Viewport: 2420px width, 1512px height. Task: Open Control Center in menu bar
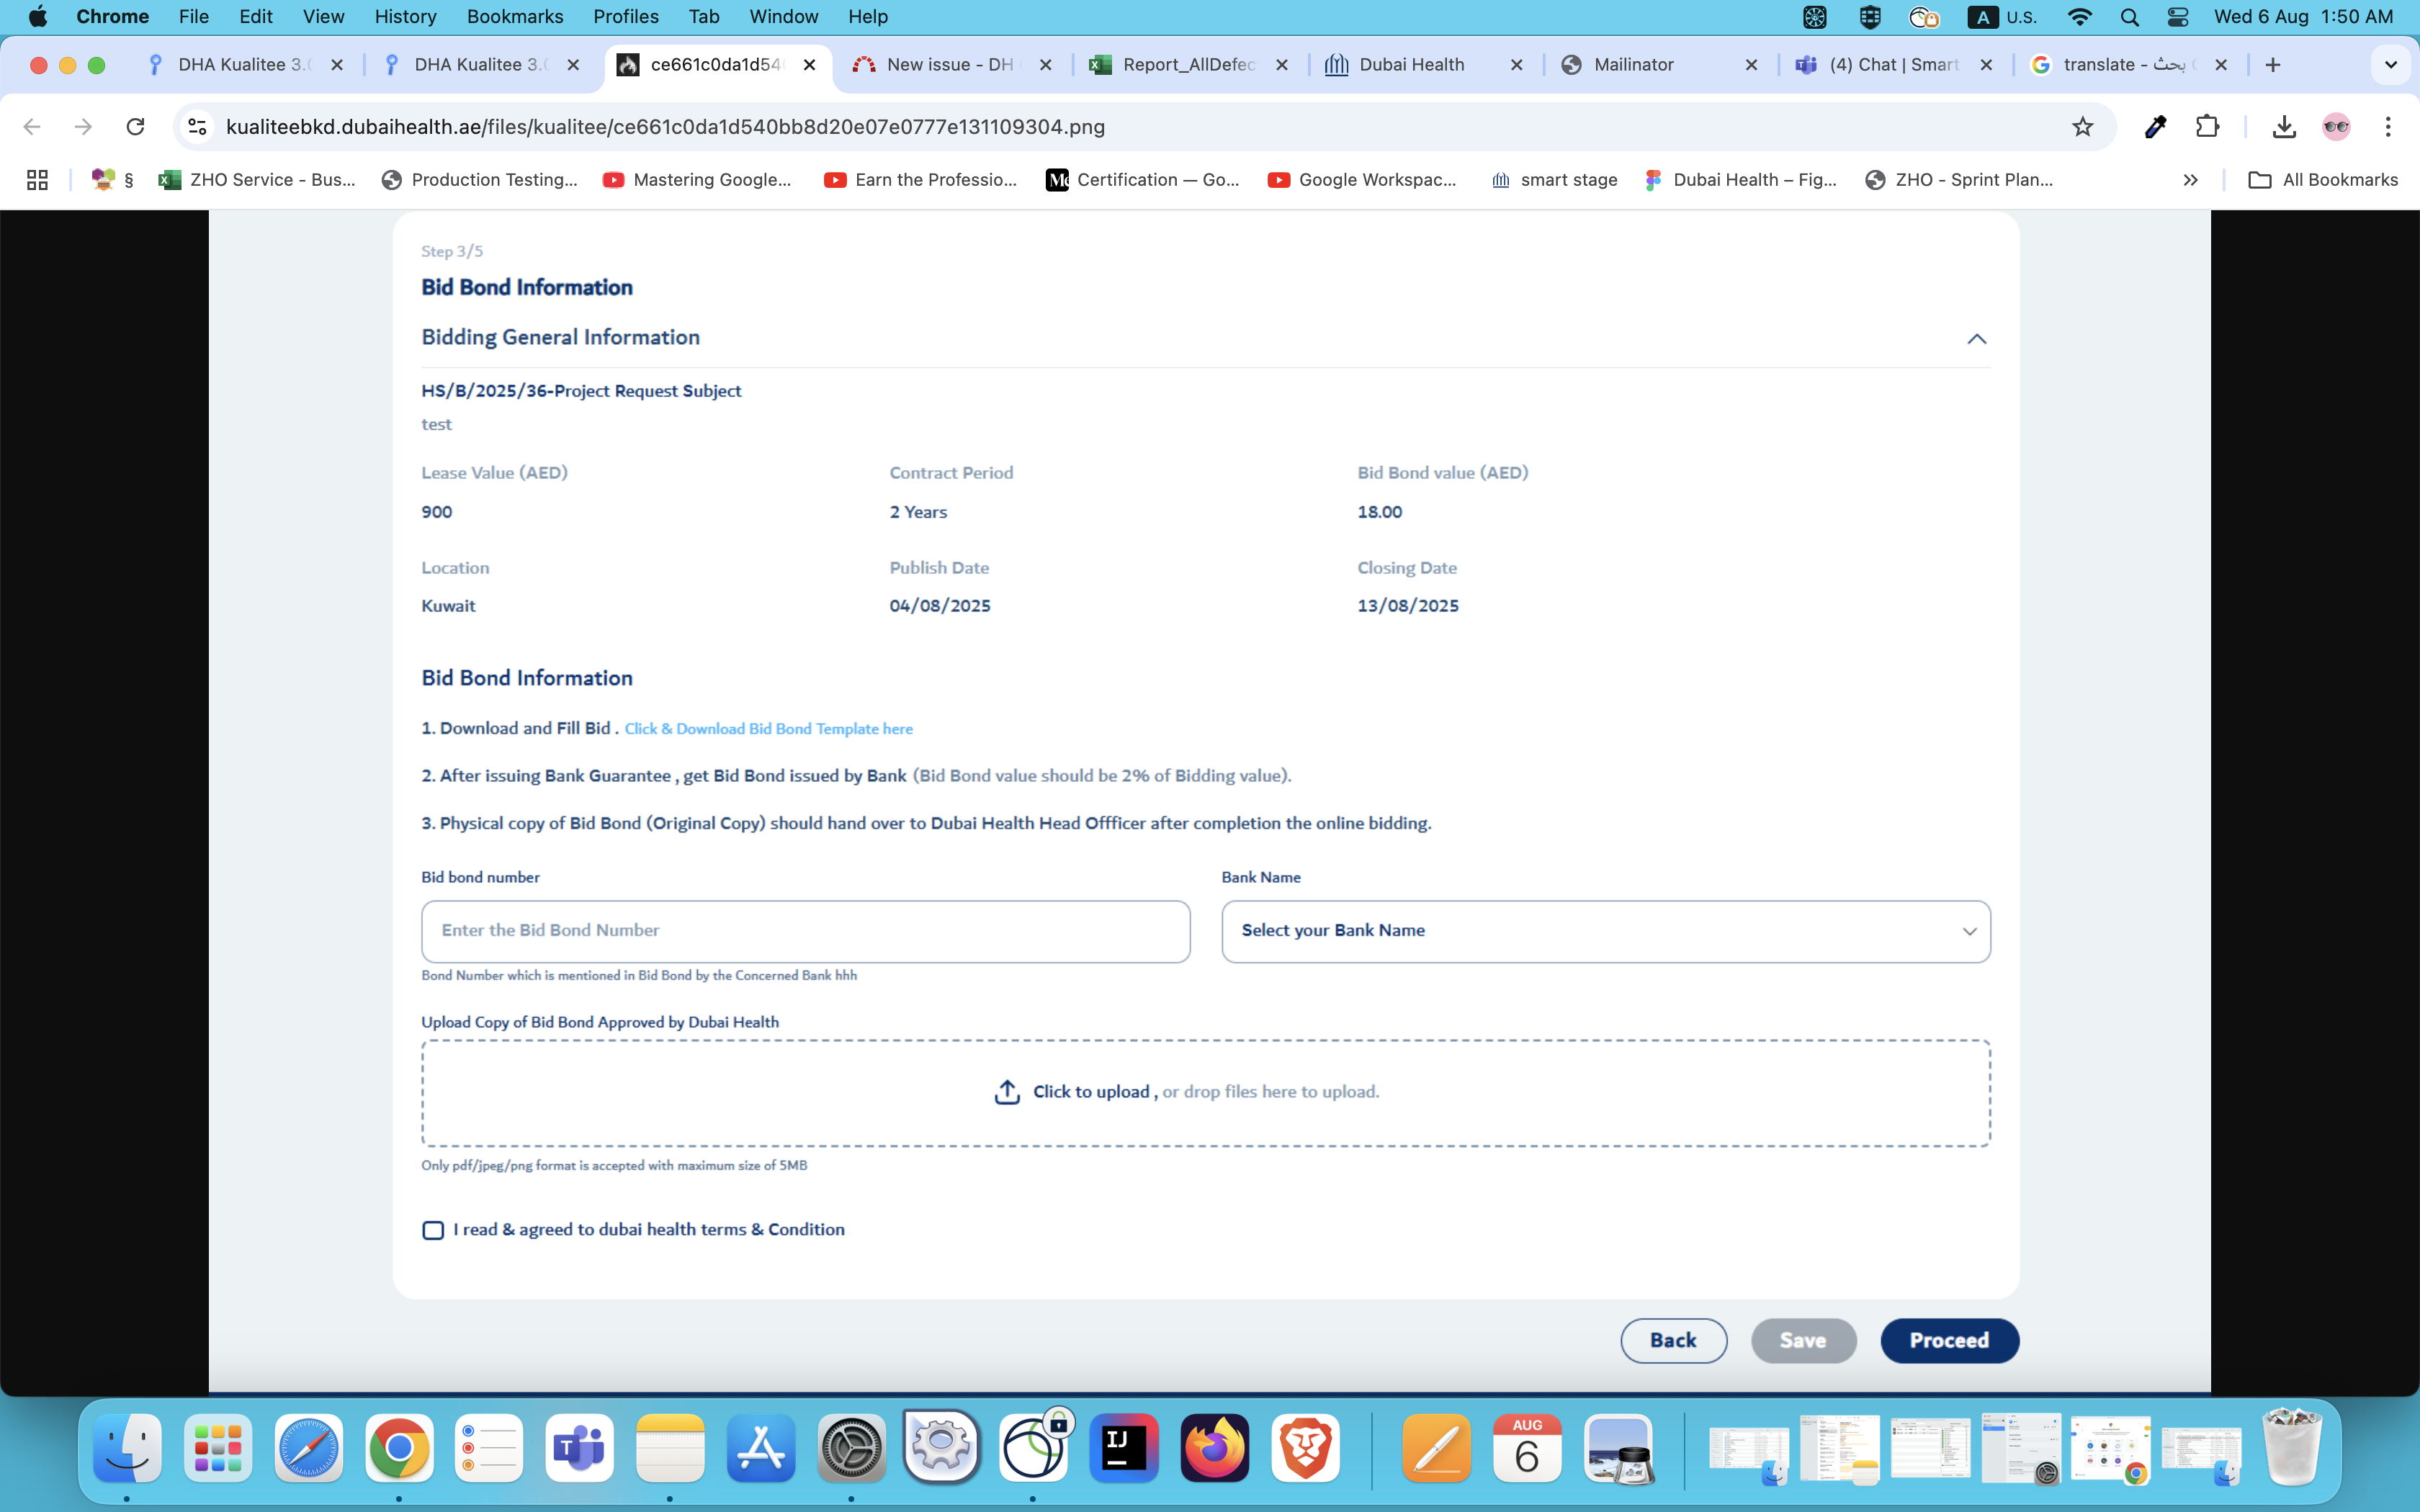point(2177,17)
